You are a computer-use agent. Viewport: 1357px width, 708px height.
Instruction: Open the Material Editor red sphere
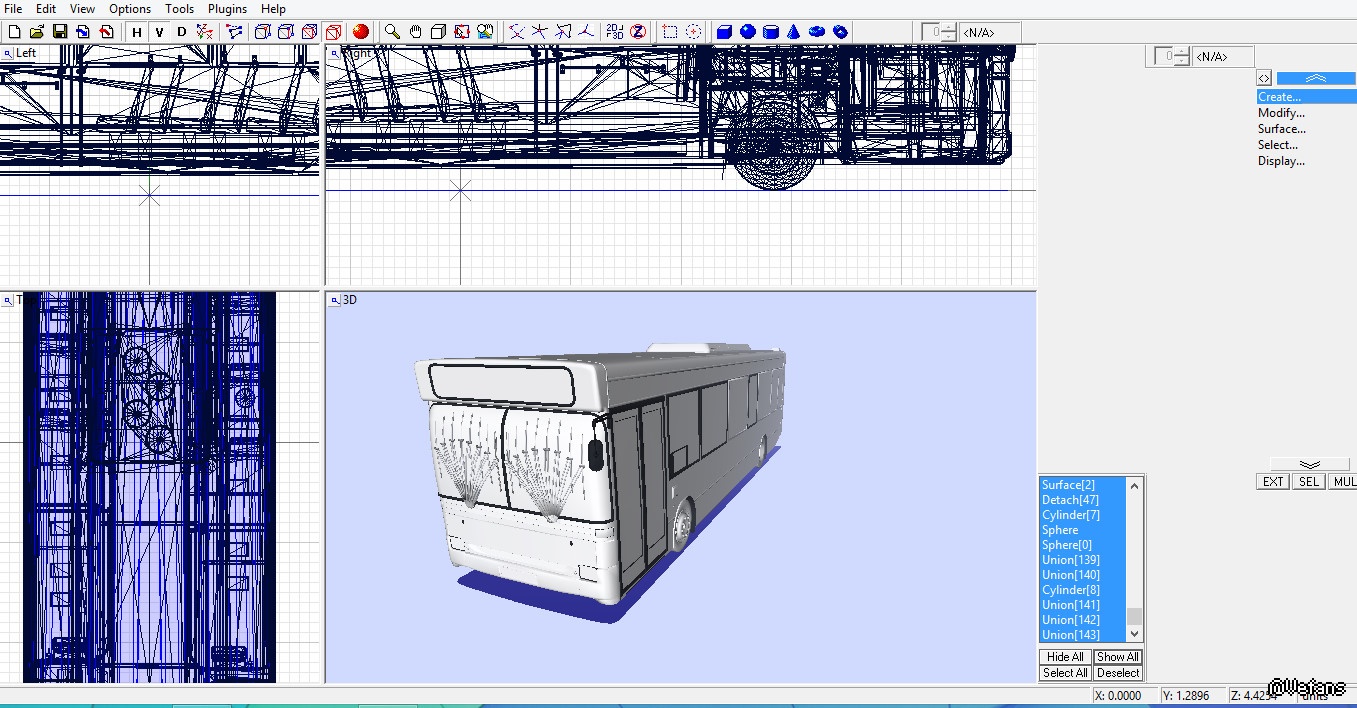click(x=361, y=32)
